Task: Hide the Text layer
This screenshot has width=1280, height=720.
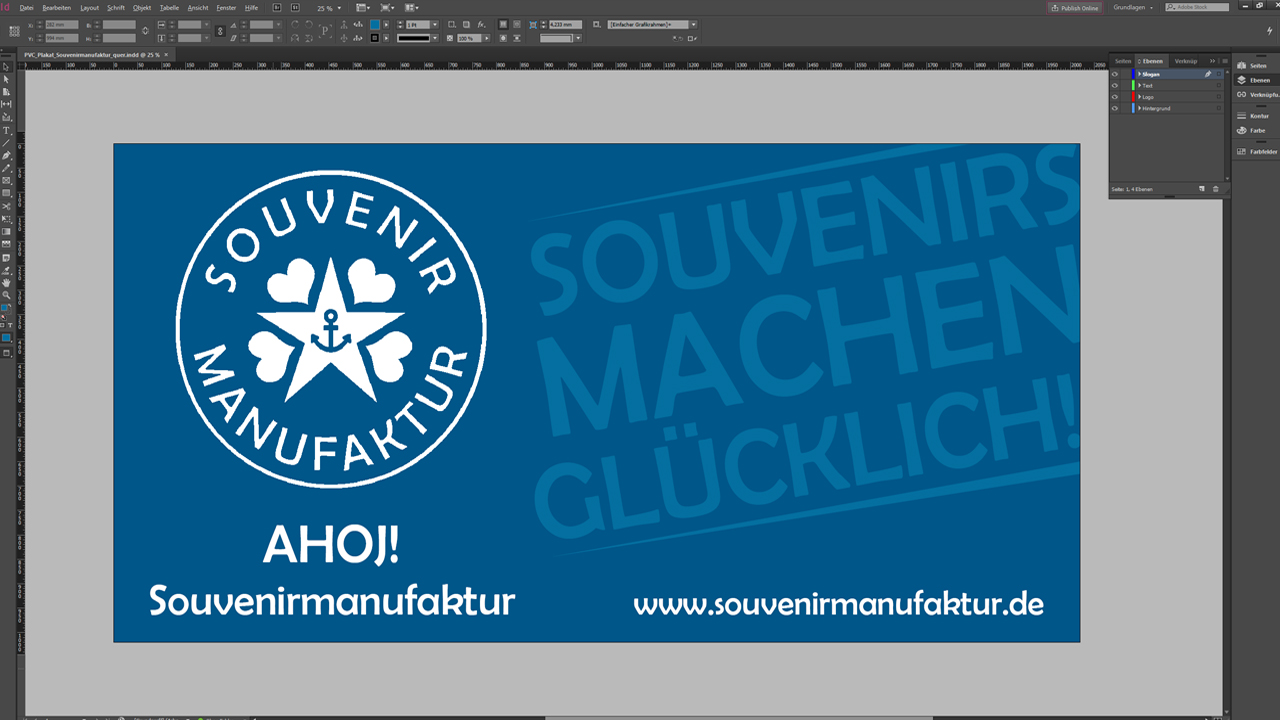Action: [x=1114, y=86]
